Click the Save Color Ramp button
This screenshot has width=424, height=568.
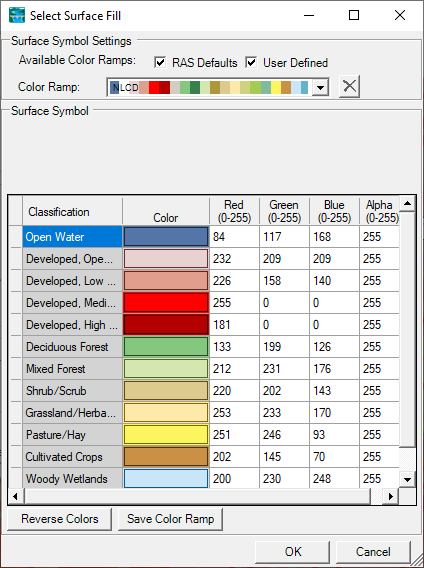click(x=170, y=519)
